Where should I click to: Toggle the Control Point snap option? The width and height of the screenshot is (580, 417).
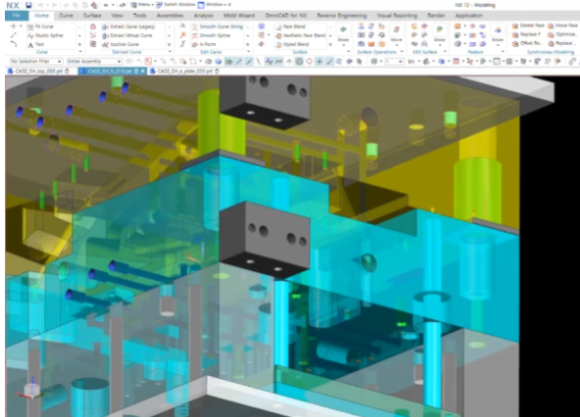pos(259,61)
